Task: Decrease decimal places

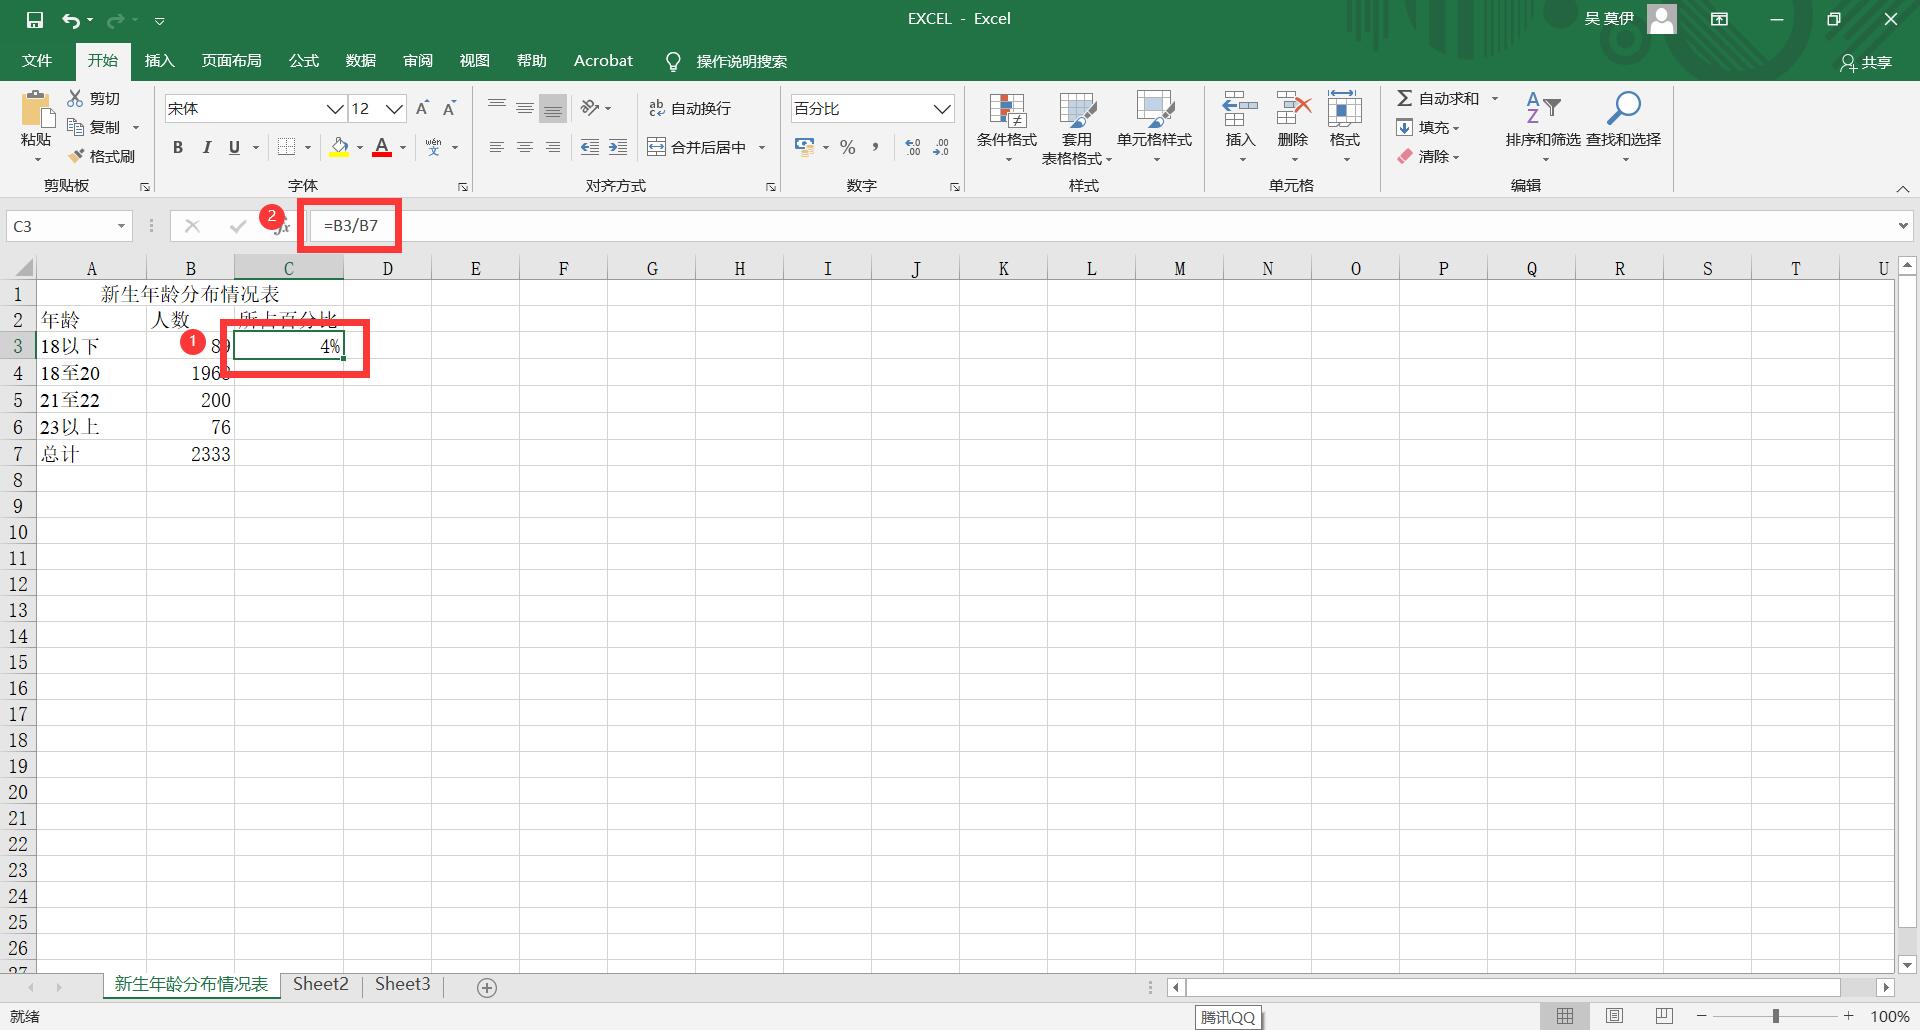Action: click(941, 147)
